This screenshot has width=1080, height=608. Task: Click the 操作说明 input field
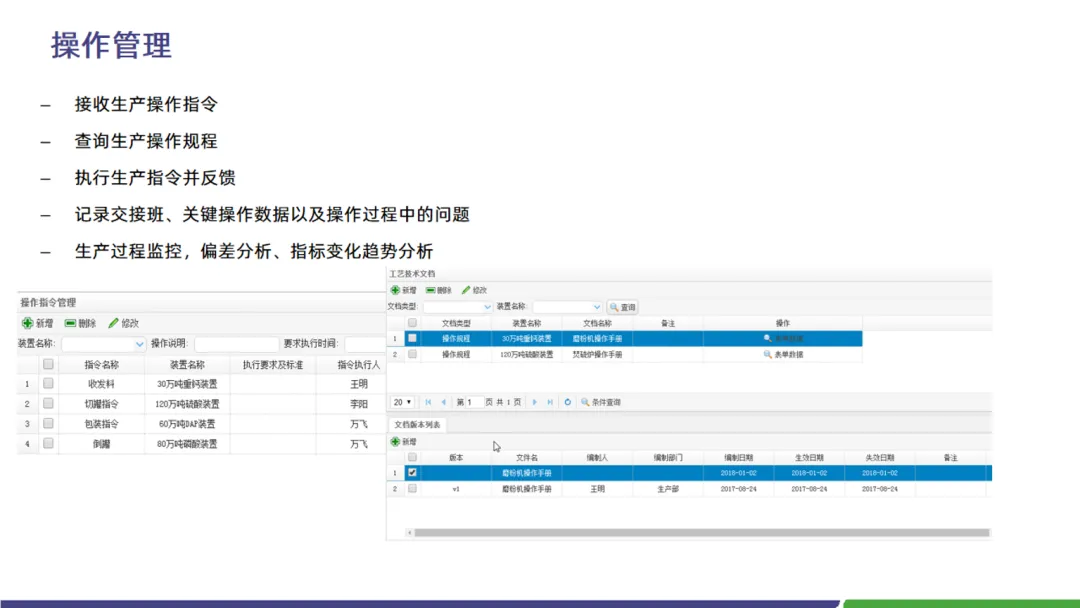(236, 344)
